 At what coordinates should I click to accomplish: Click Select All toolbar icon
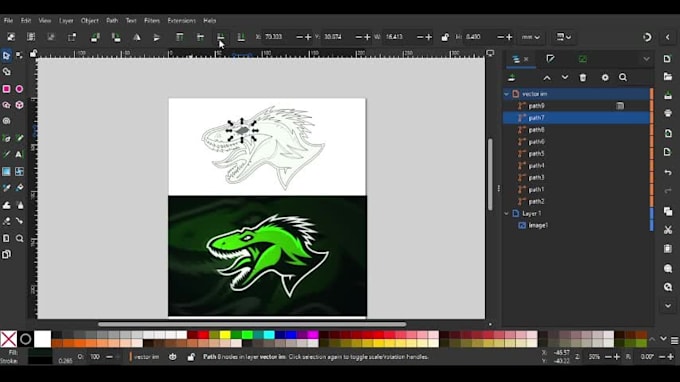(x=11, y=37)
